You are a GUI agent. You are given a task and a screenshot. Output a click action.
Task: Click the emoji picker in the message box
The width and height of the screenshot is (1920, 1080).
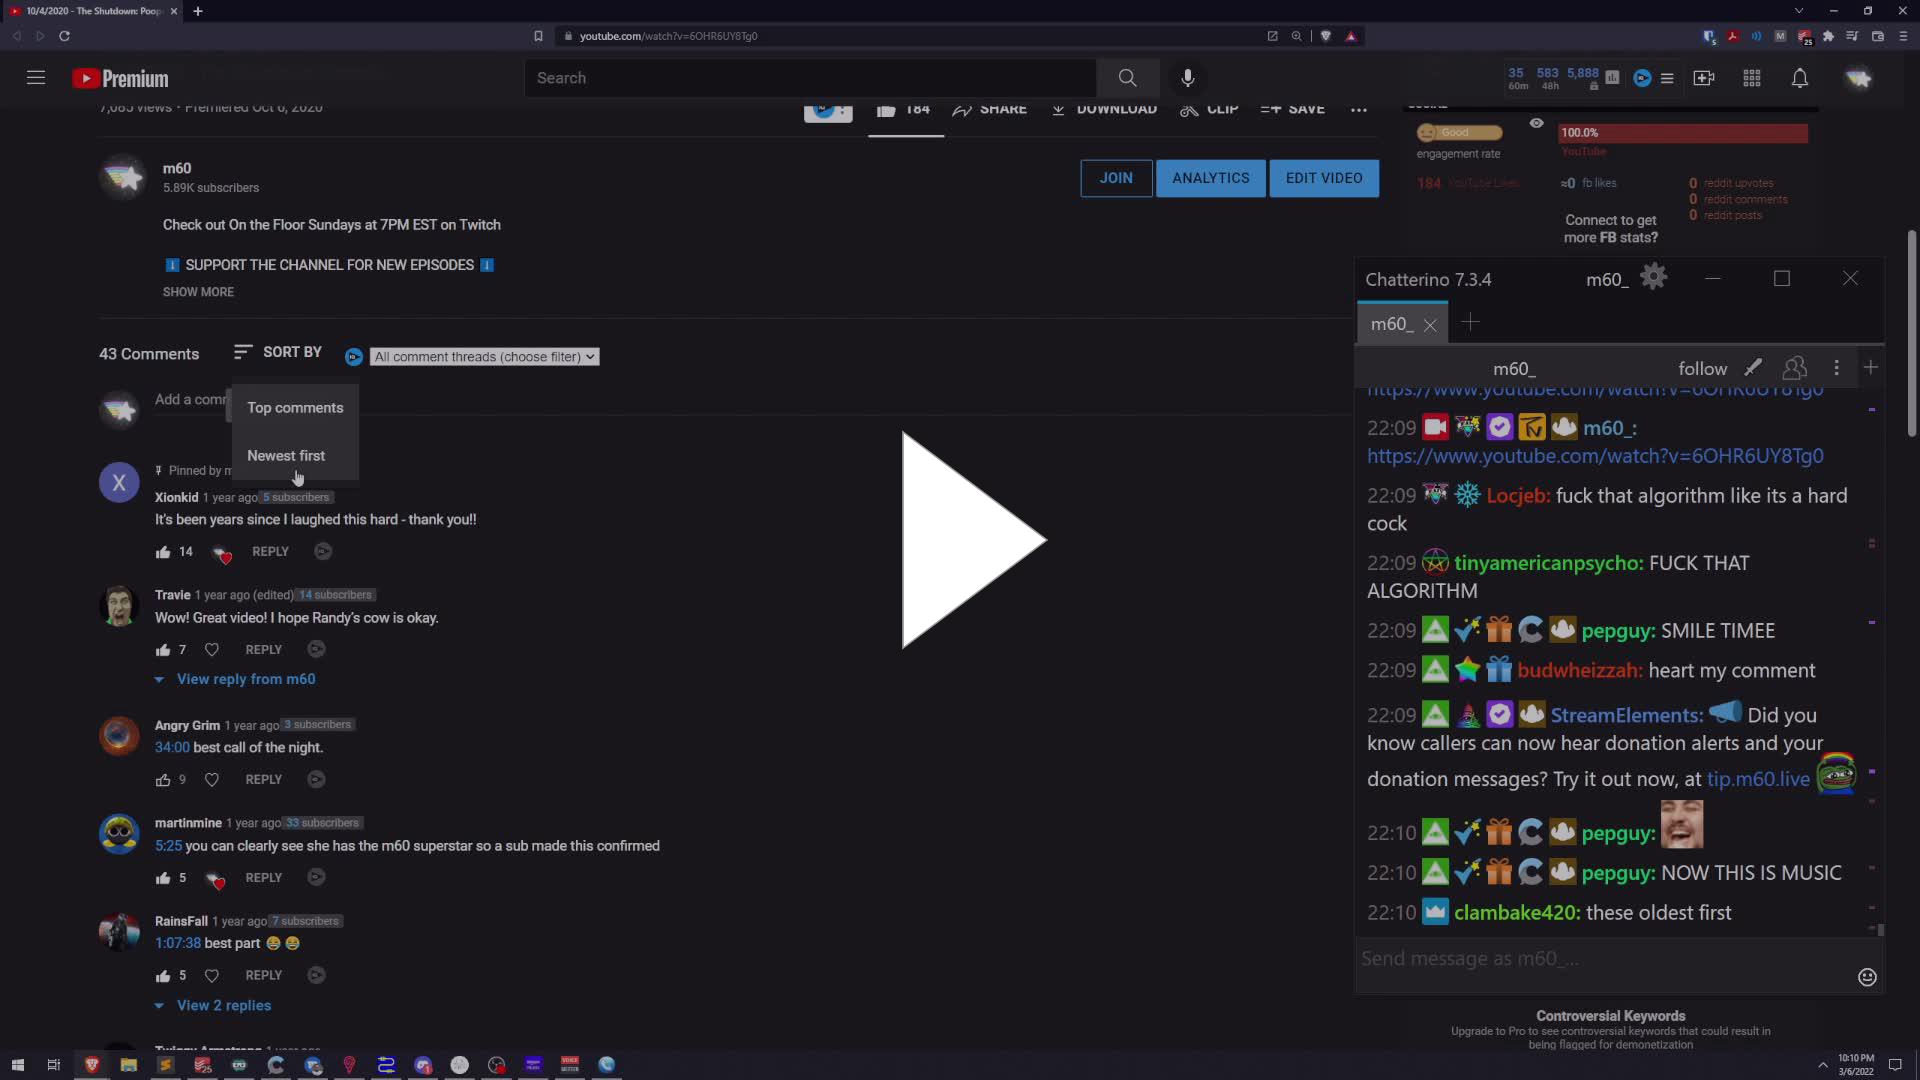(1866, 977)
